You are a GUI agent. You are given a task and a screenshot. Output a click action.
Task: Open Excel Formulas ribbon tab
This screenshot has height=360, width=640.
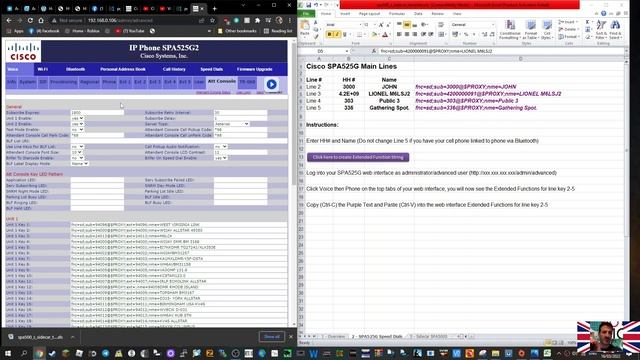pos(397,13)
